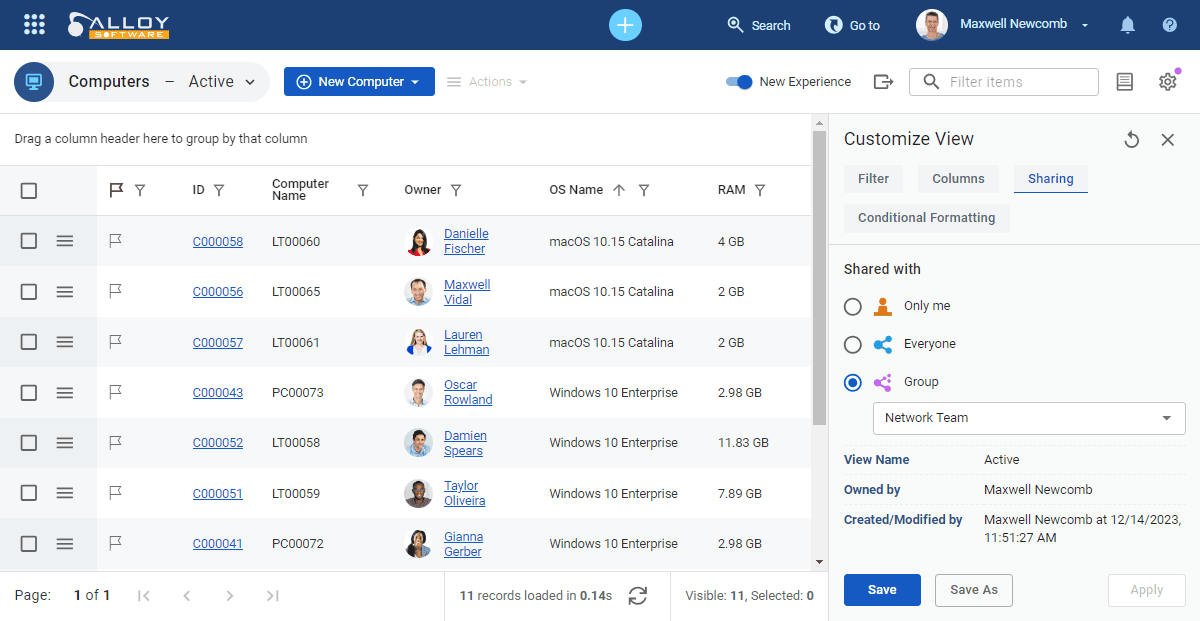Click the LT00058 computer name cell
Viewport: 1200px width, 621px height.
point(296,442)
